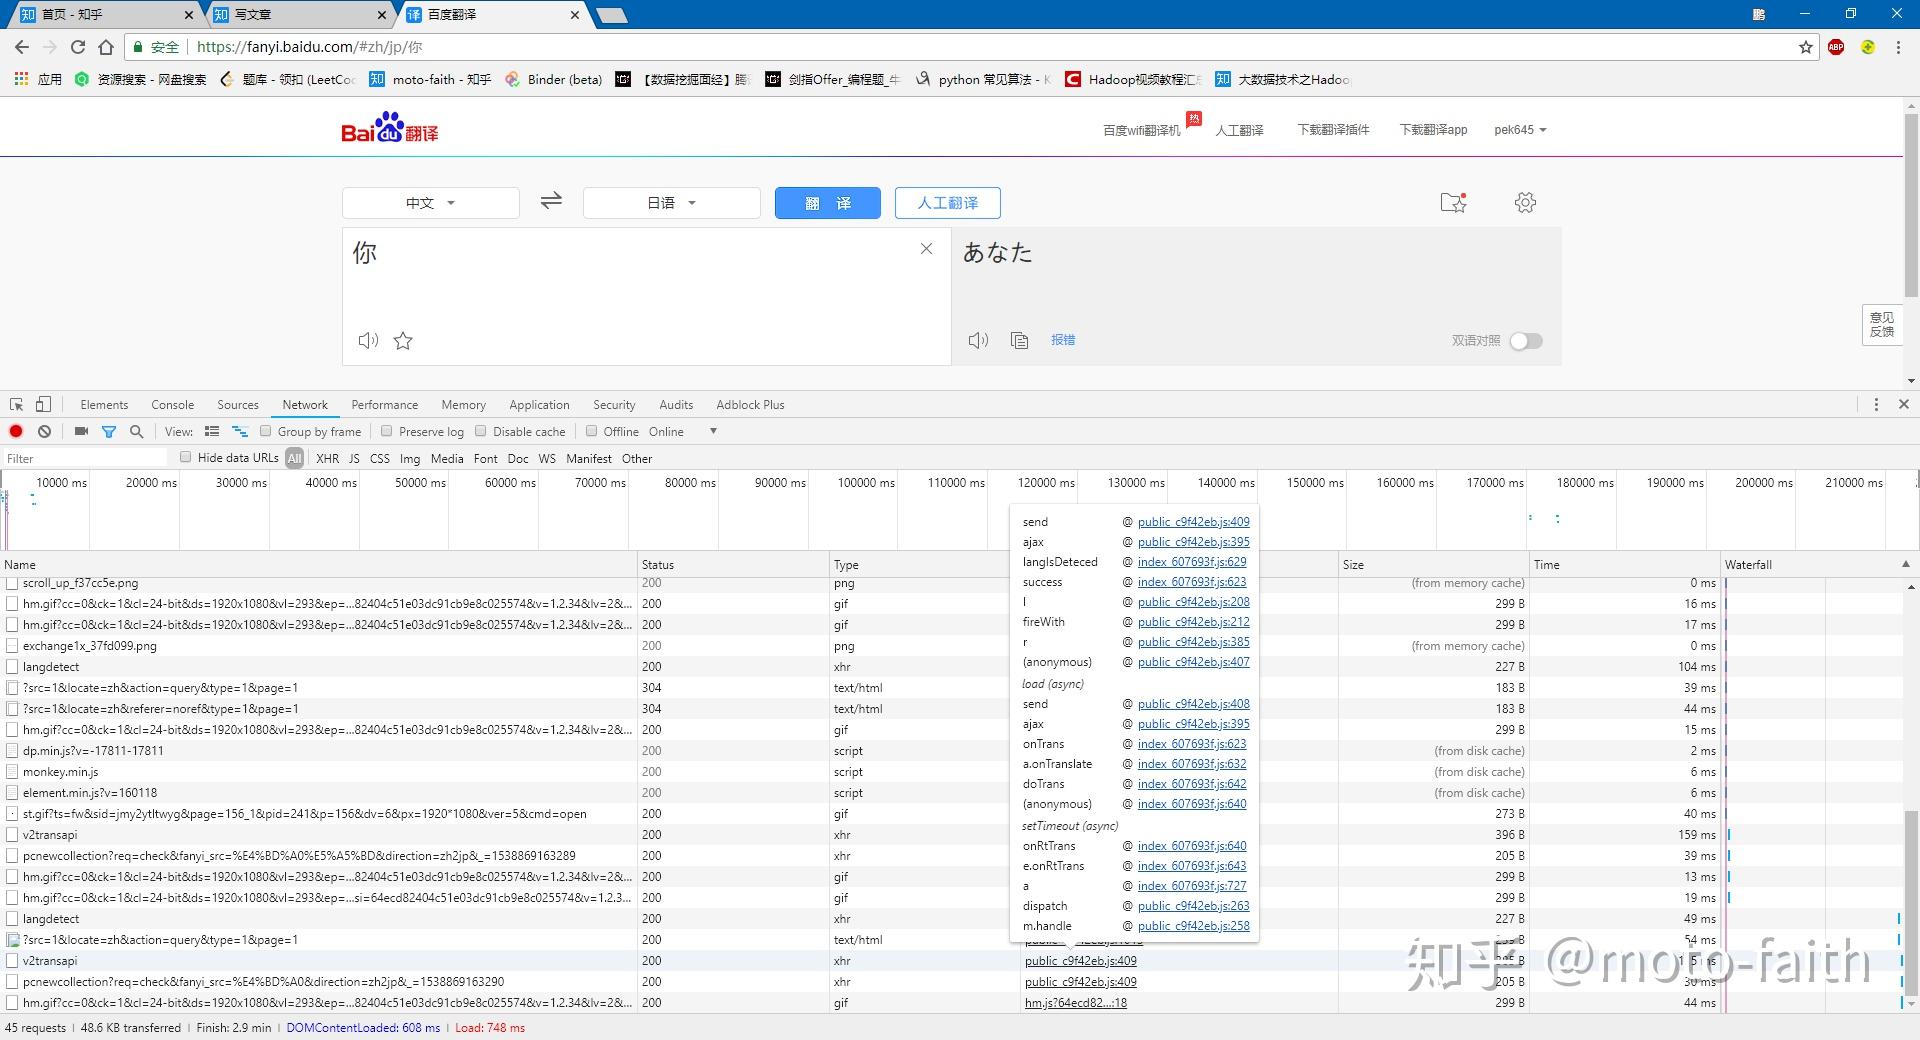The image size is (1920, 1040).
Task: Click the blue 翻译 translate button
Action: pyautogui.click(x=828, y=203)
